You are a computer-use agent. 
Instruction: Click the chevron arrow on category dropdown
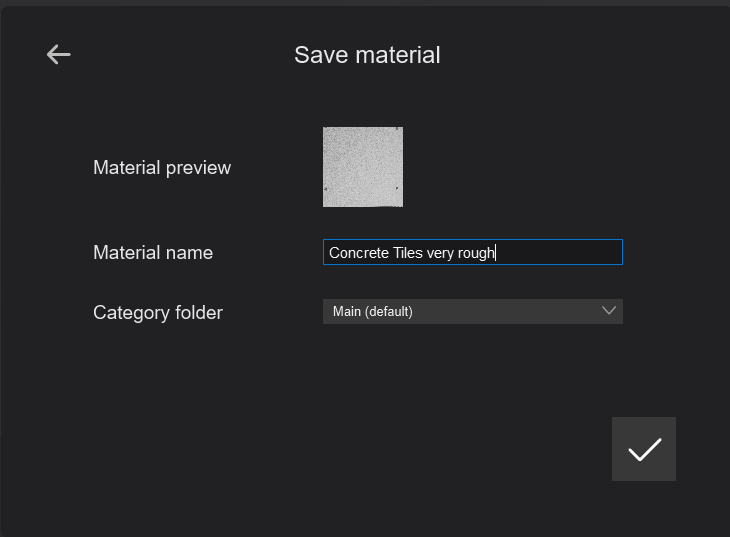(x=609, y=311)
